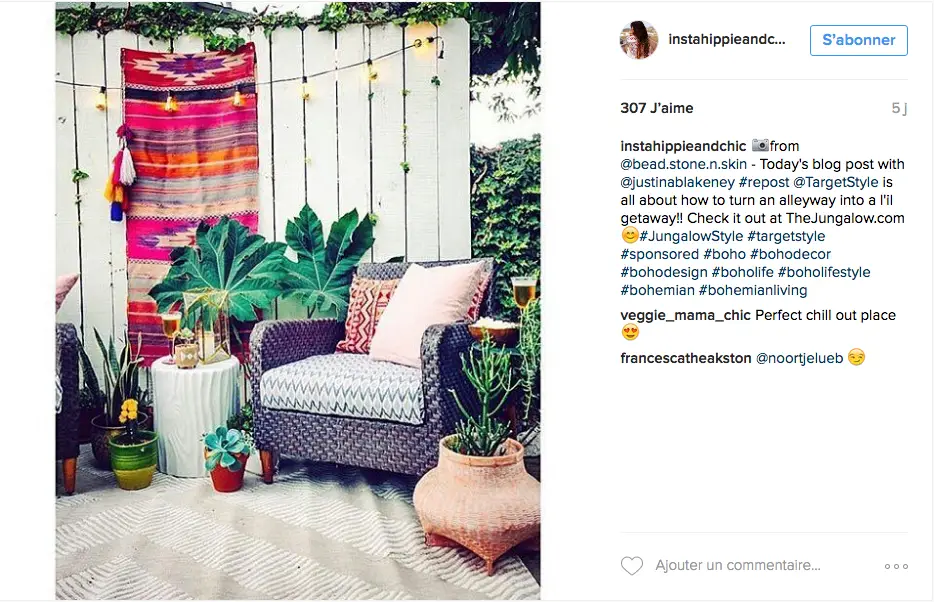Open the instahippieandc... username in header

click(727, 39)
